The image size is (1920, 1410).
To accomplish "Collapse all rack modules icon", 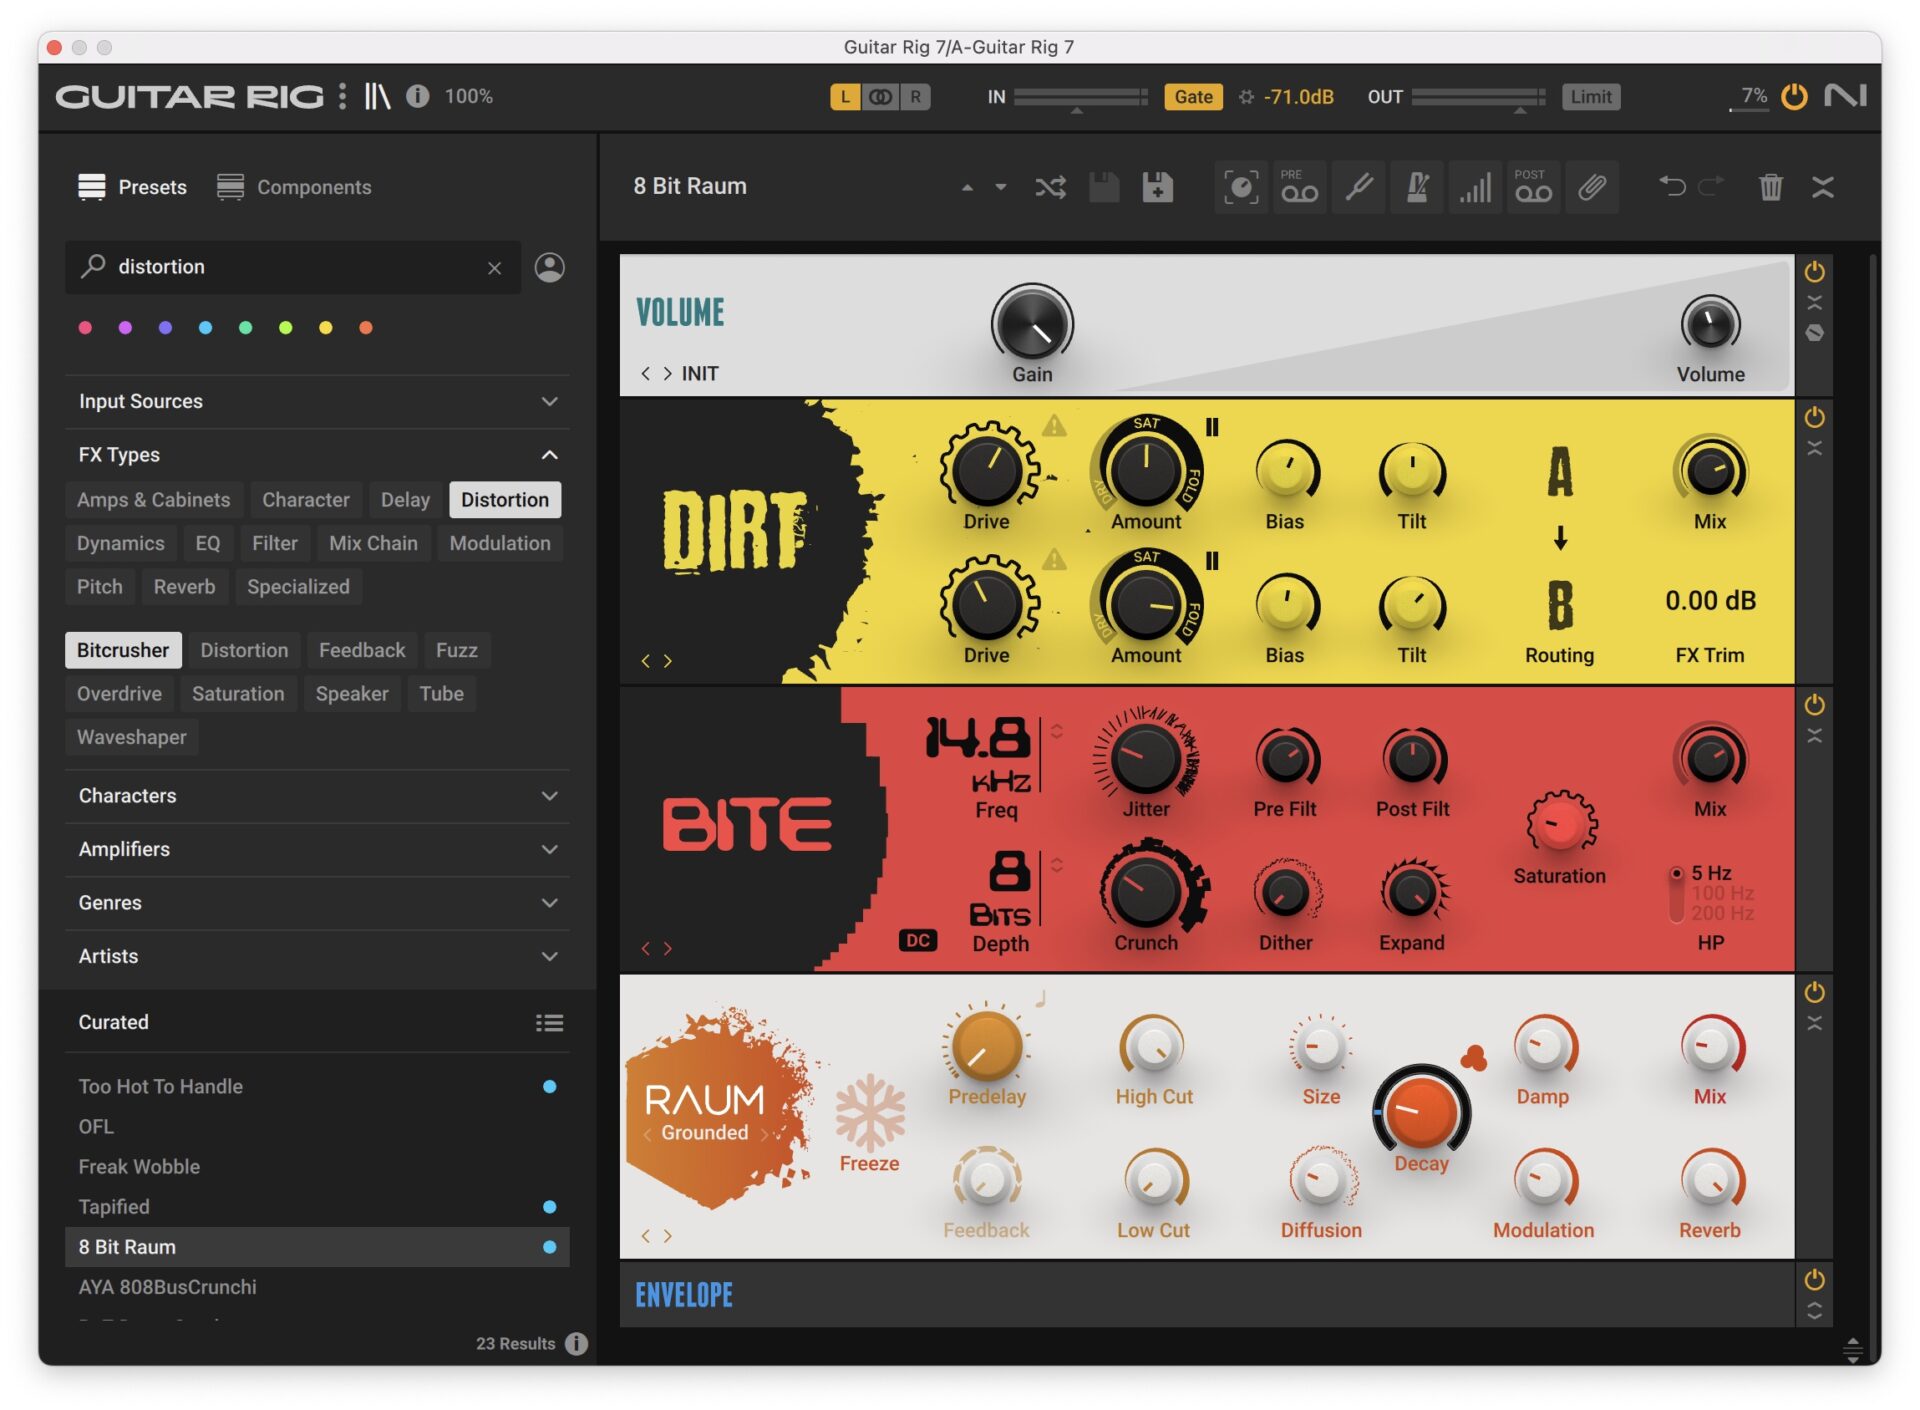I will click(x=1823, y=187).
